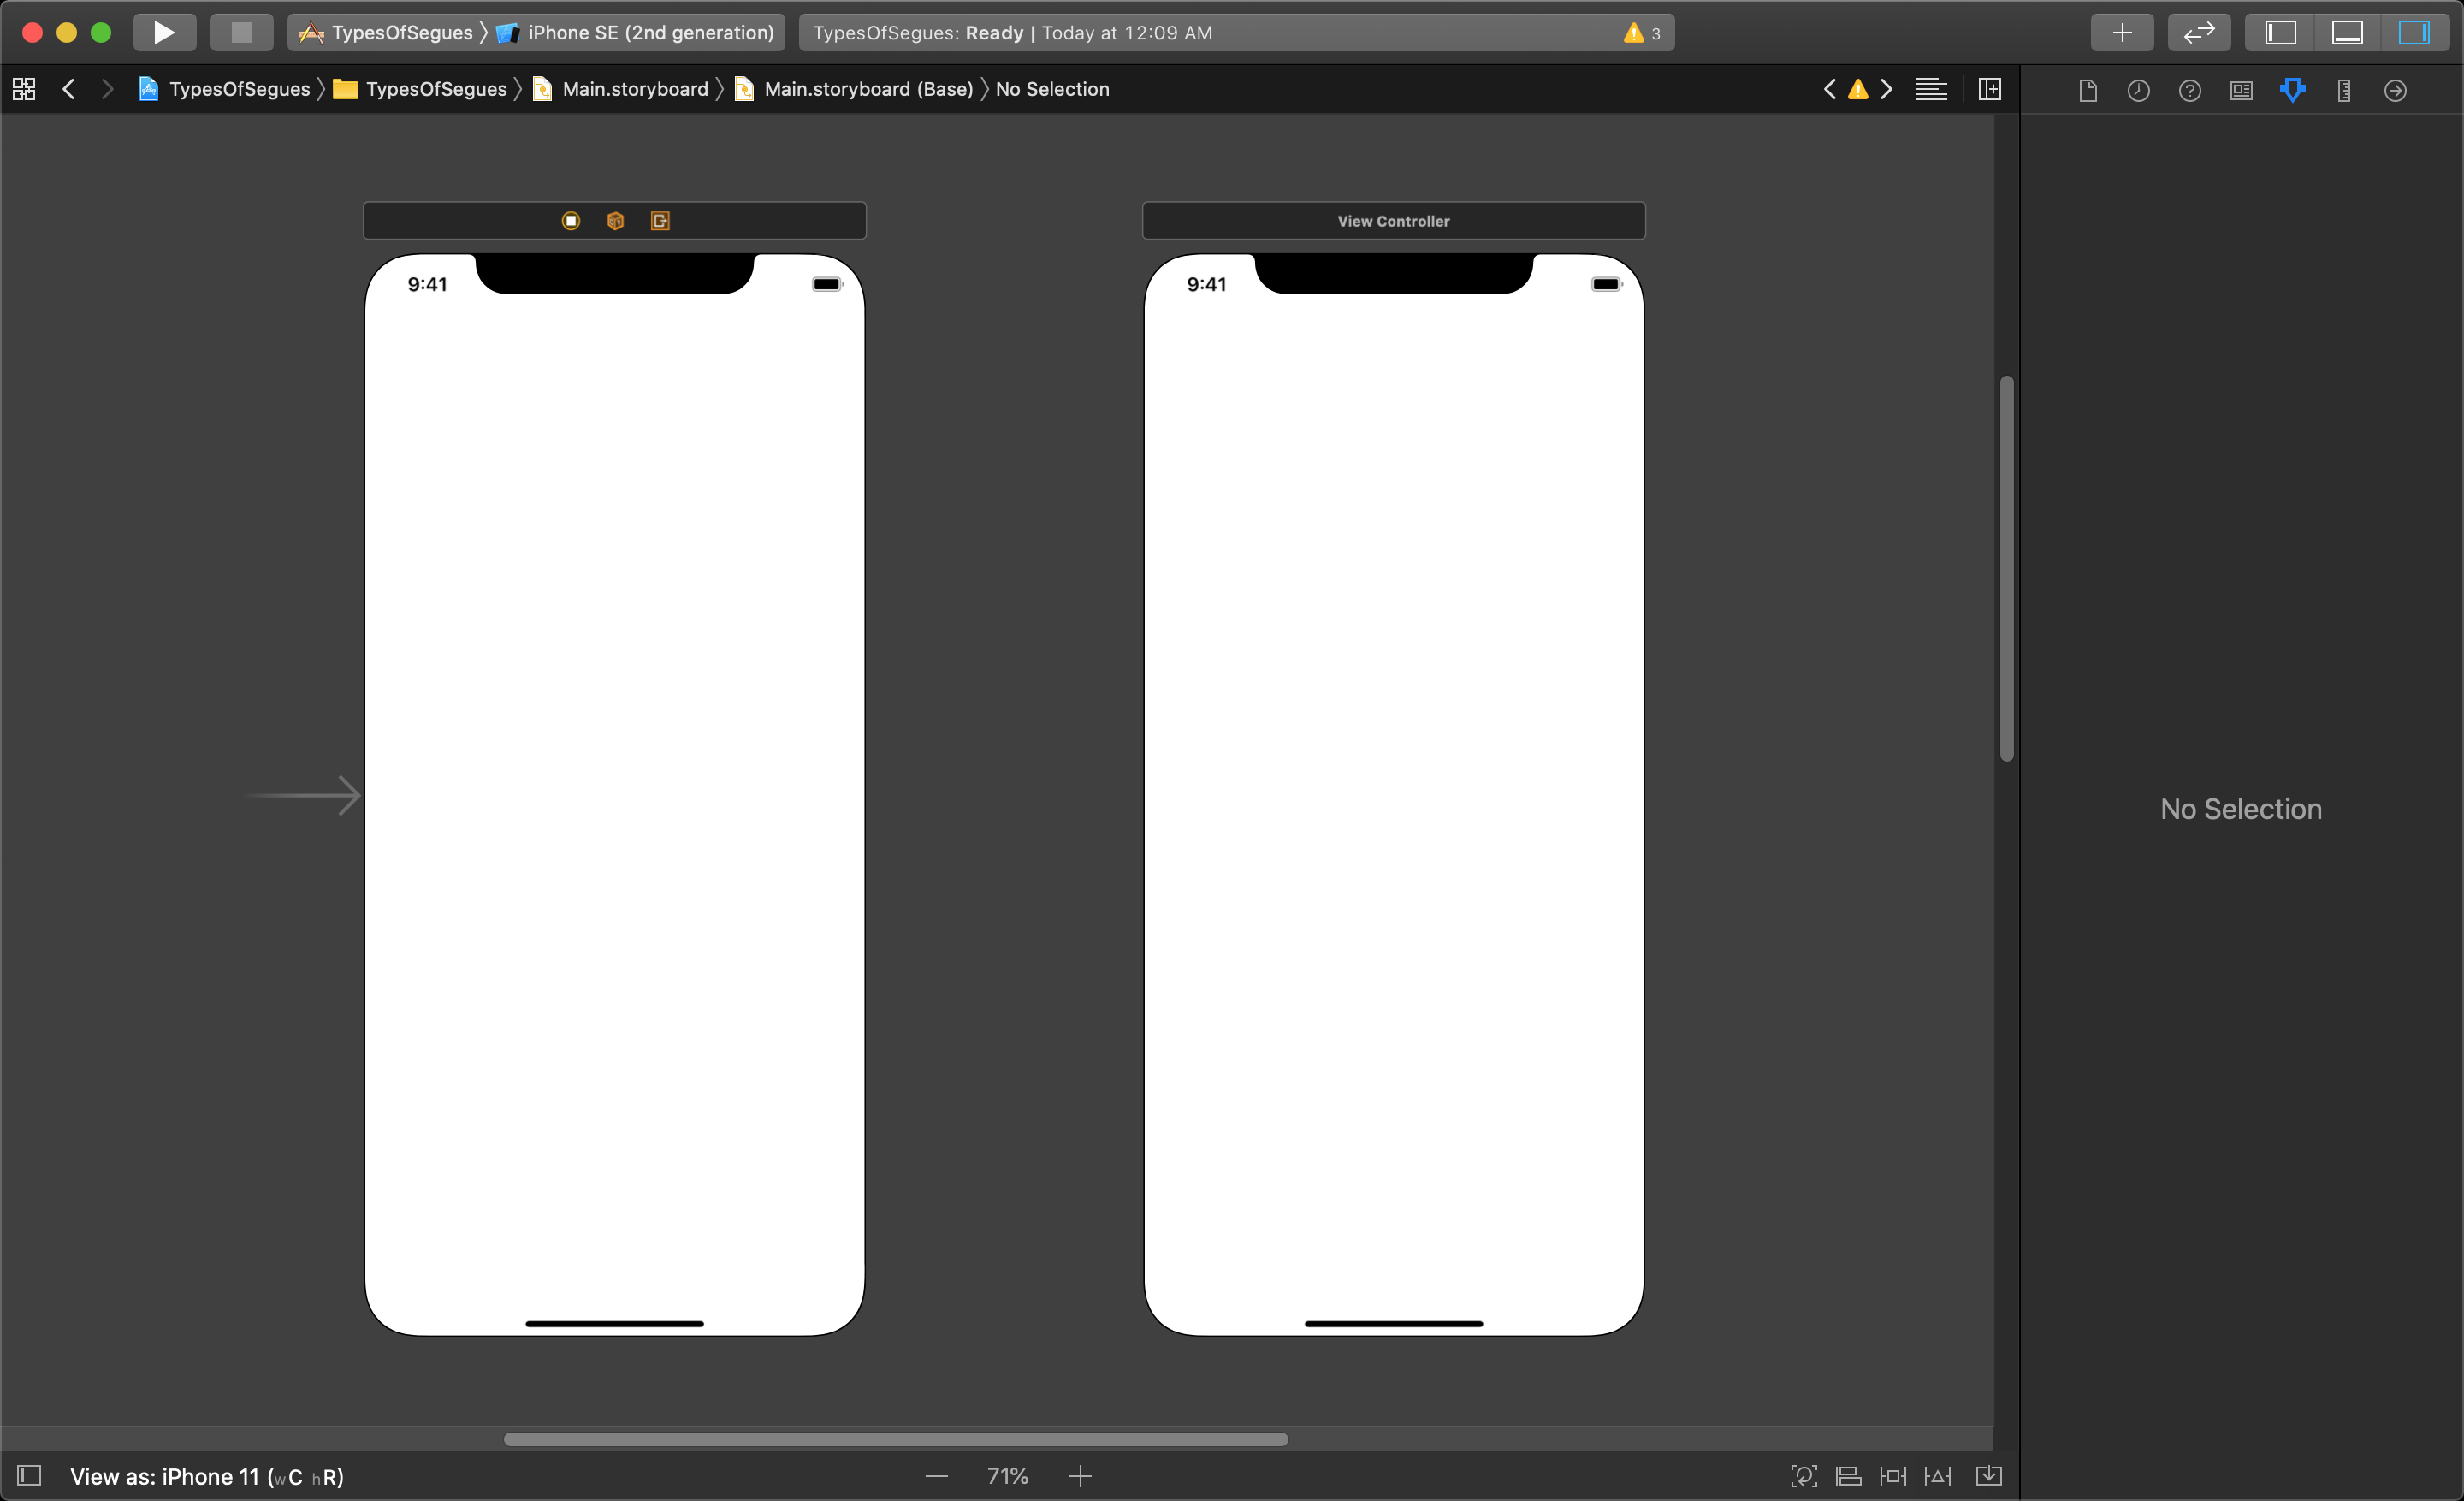Screen dimensions: 2464x1501
Task: Add an editor on the right
Action: click(1990, 89)
